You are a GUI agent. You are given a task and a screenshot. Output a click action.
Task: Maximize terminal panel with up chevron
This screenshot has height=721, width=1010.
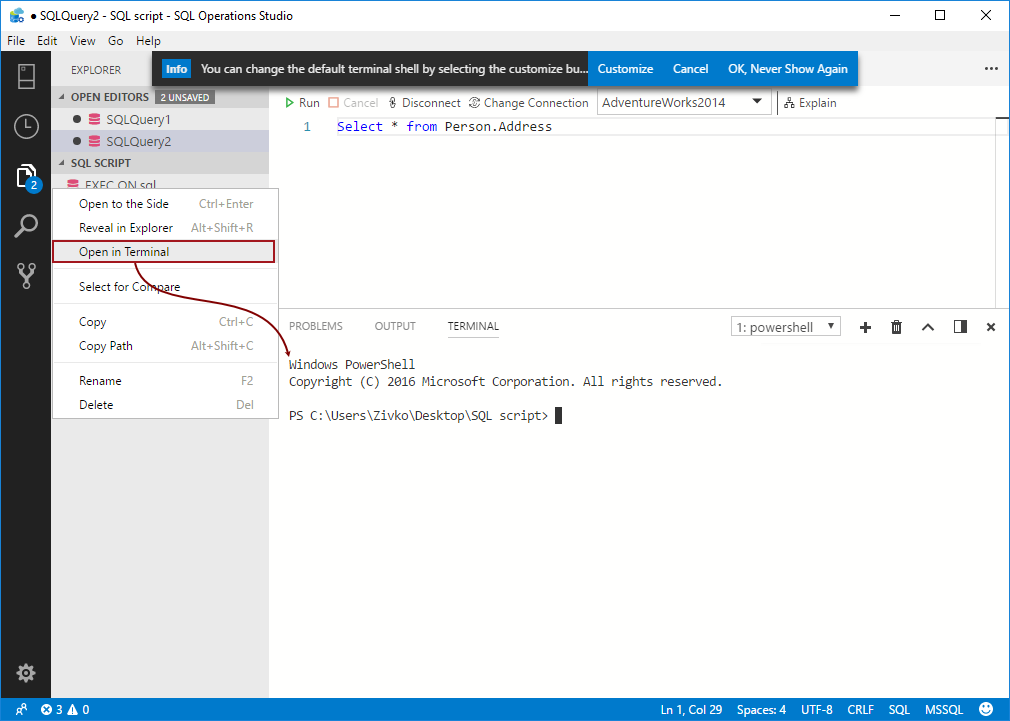[x=928, y=327]
